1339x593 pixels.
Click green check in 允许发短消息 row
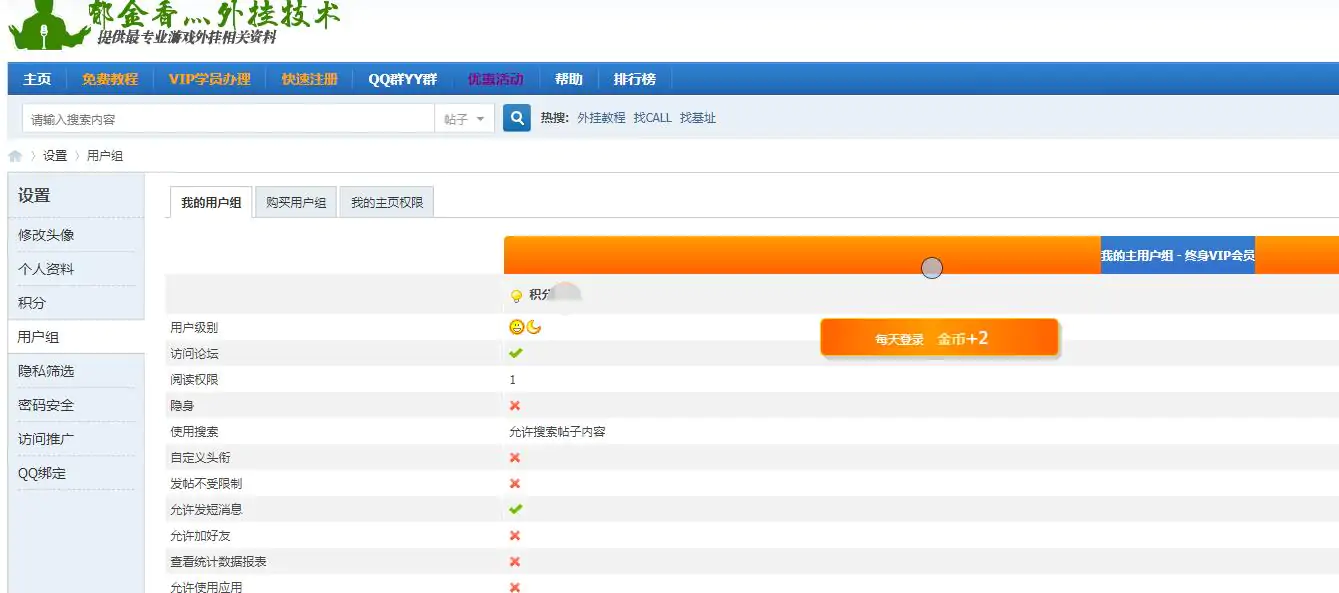(x=515, y=509)
